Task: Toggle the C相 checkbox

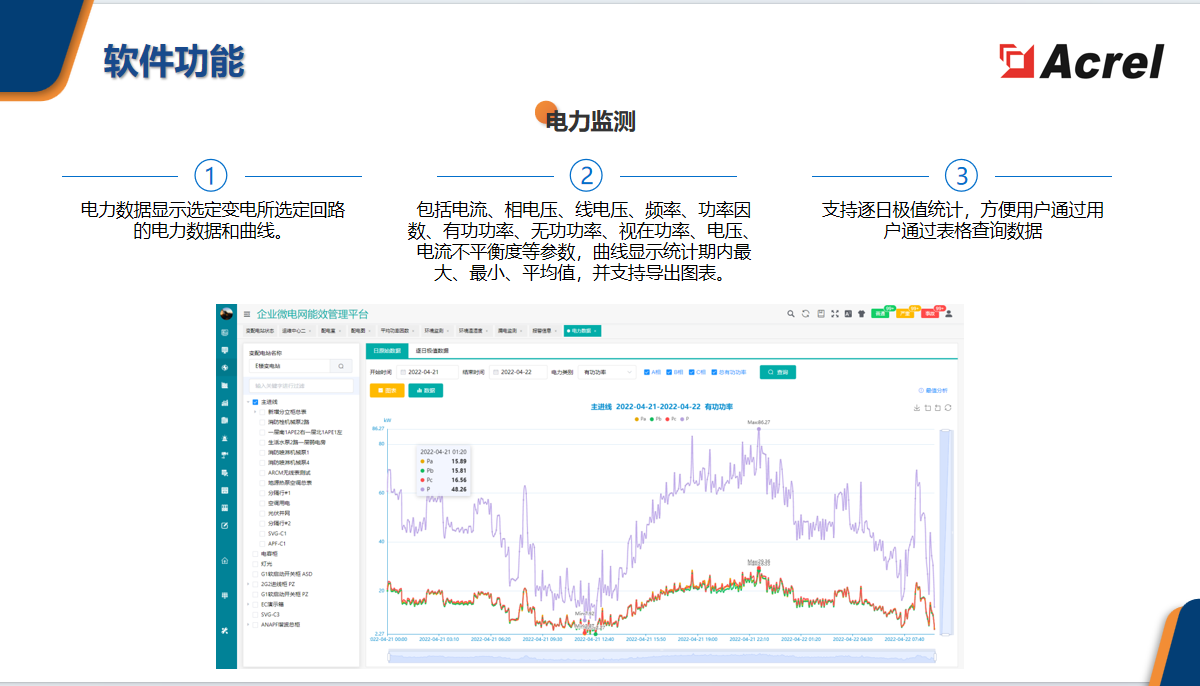Action: (692, 372)
